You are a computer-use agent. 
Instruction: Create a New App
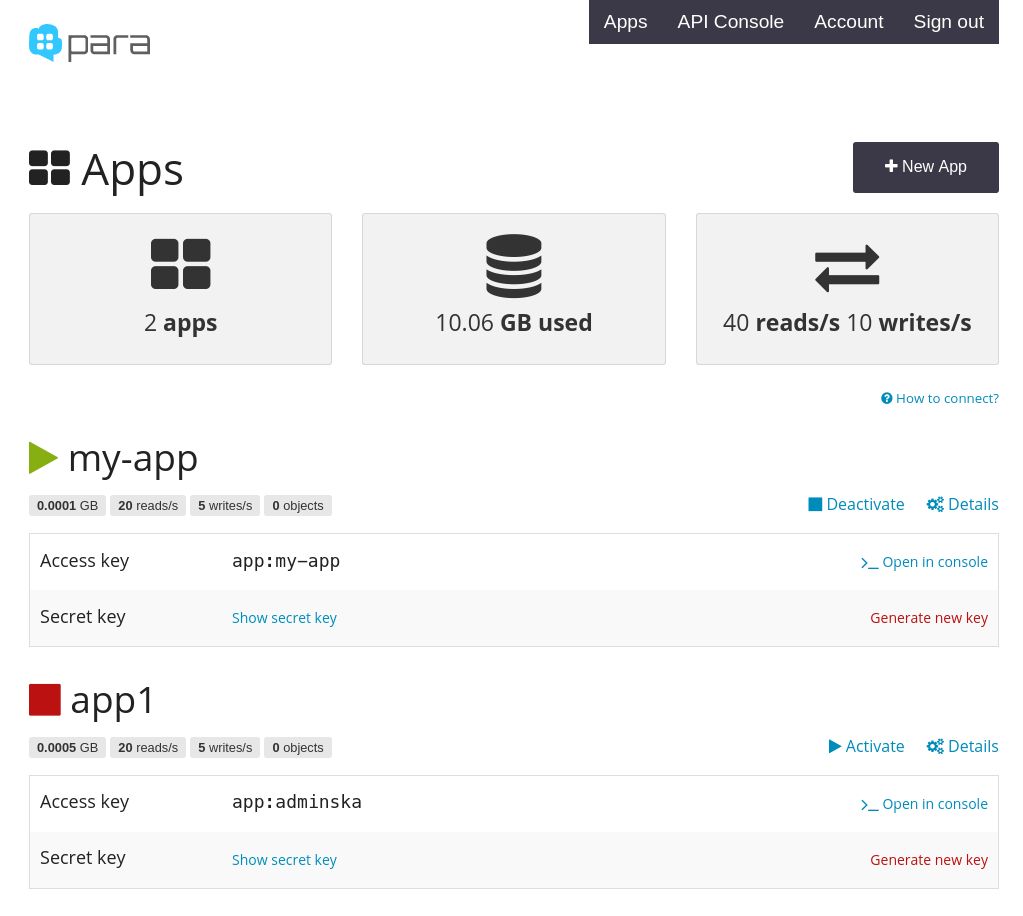tap(925, 166)
